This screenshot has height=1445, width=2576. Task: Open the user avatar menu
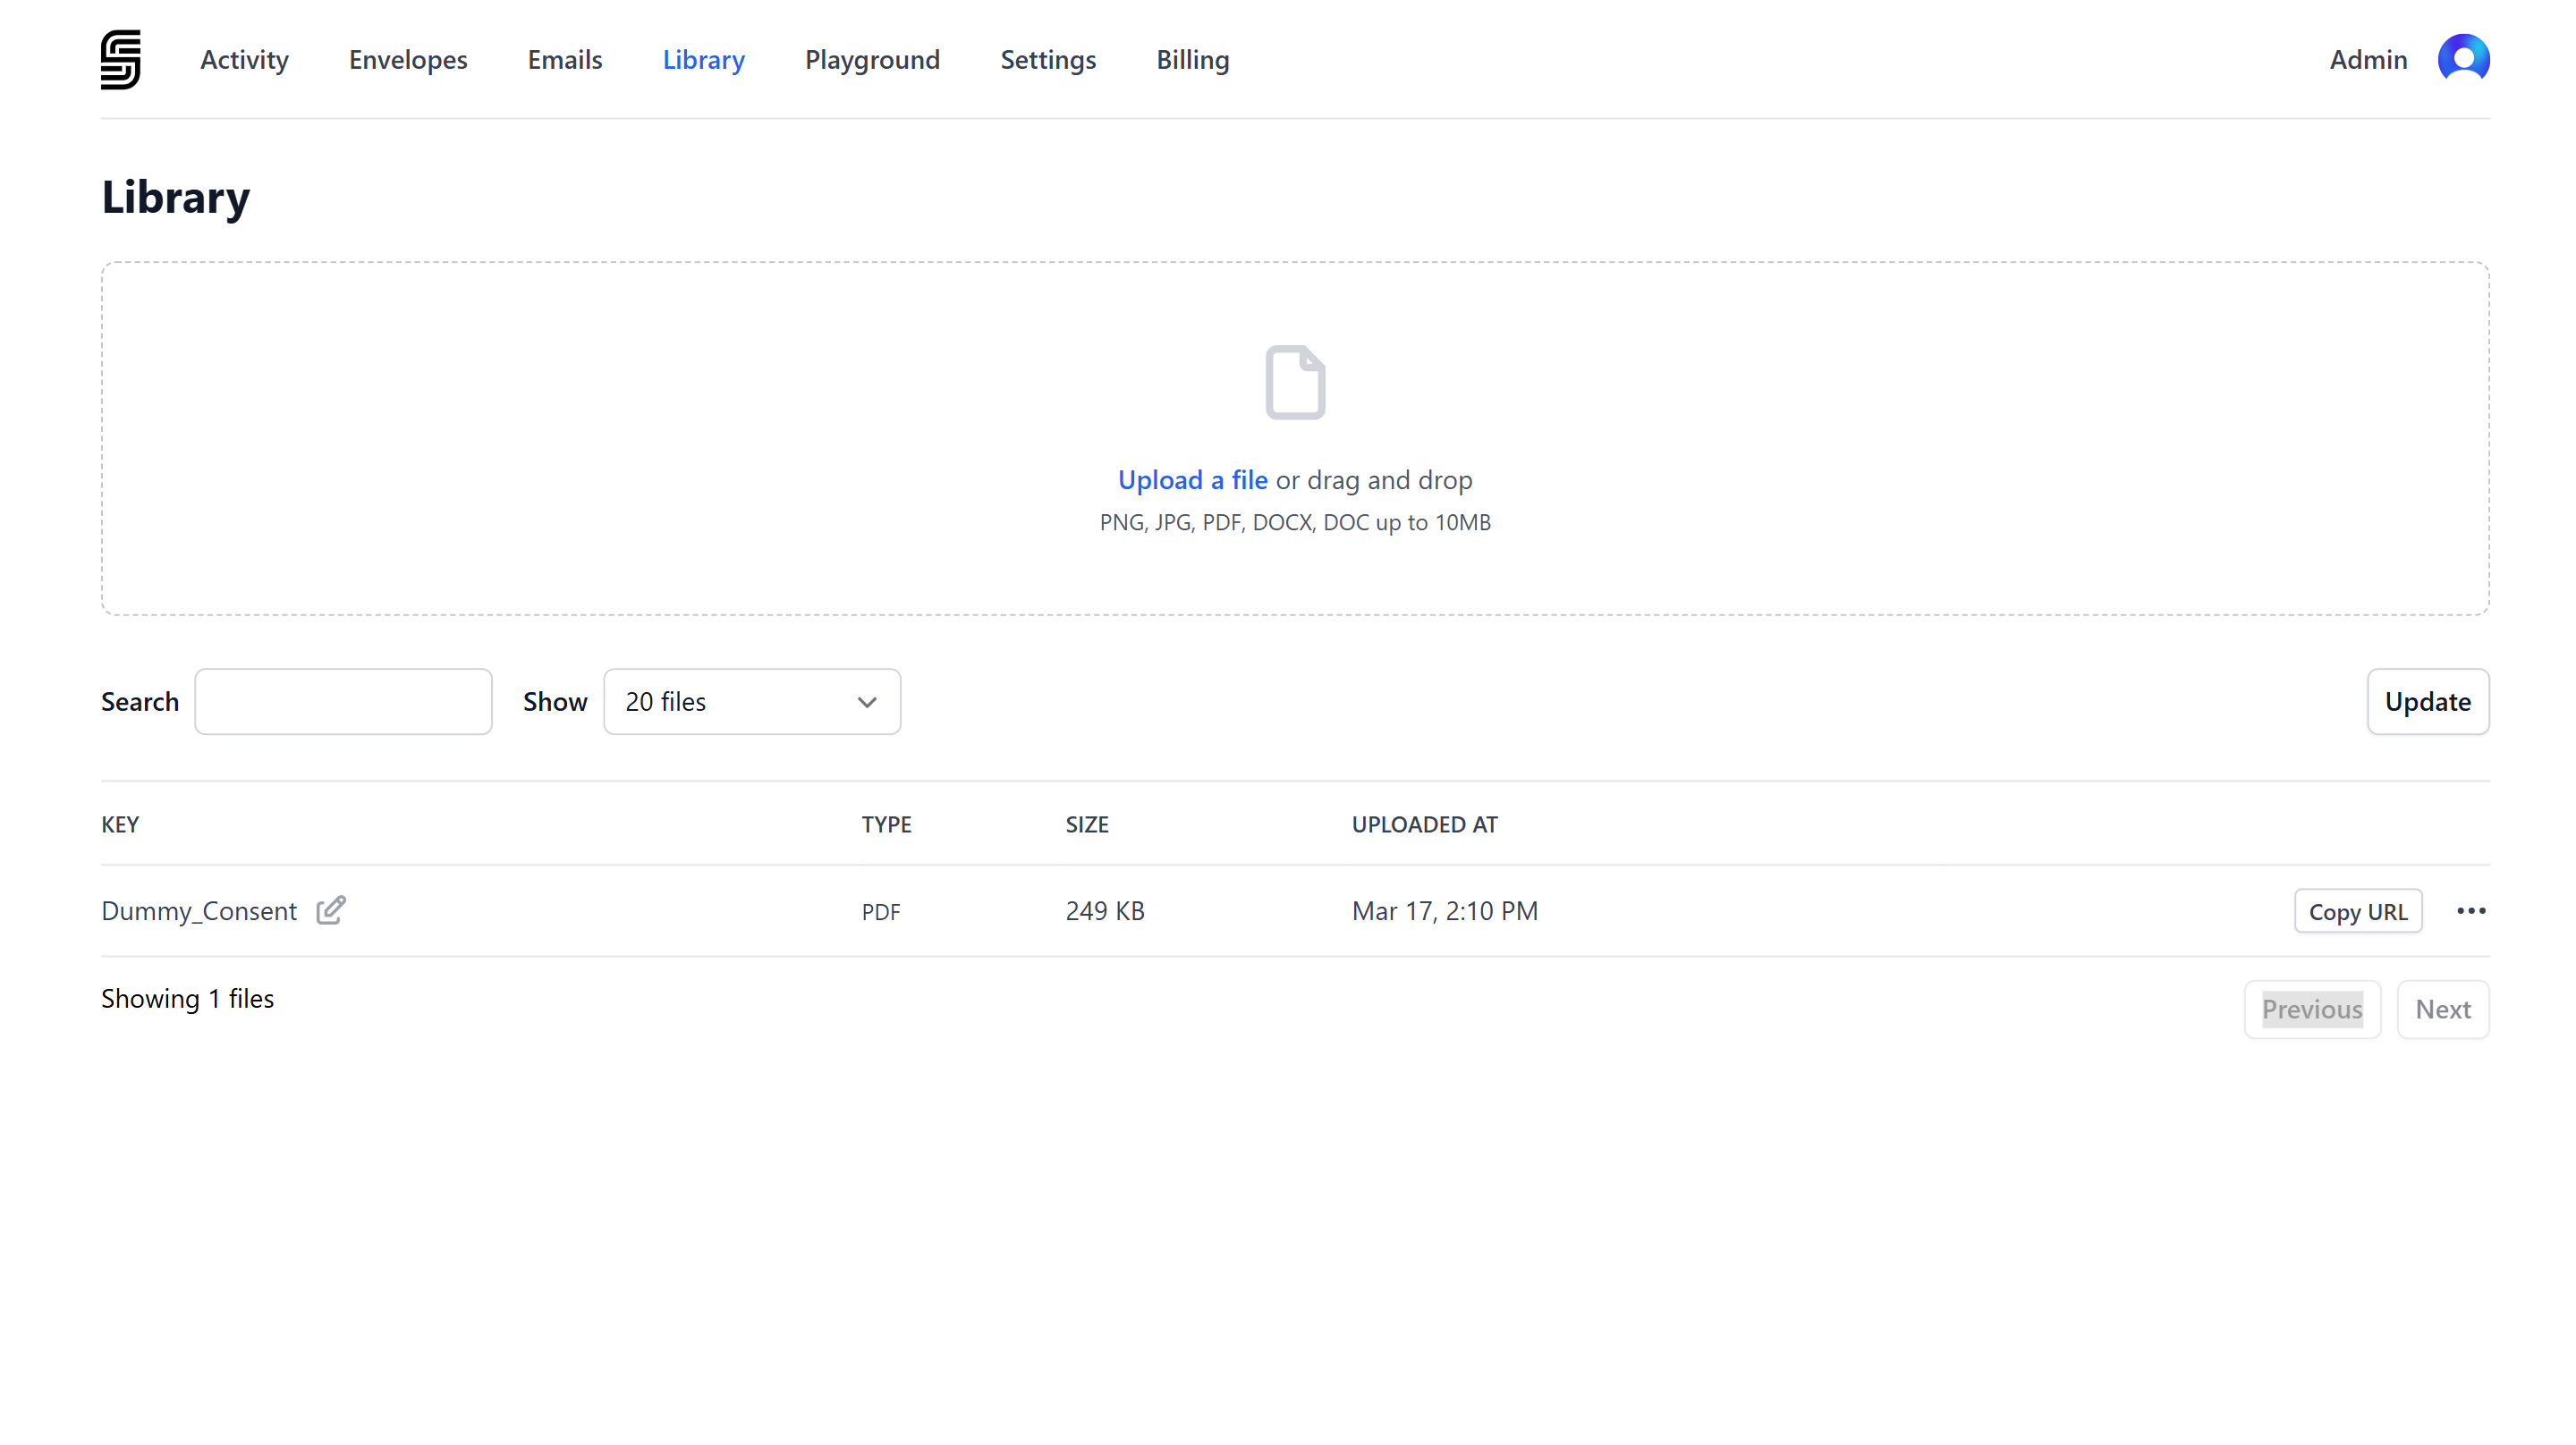point(2463,60)
